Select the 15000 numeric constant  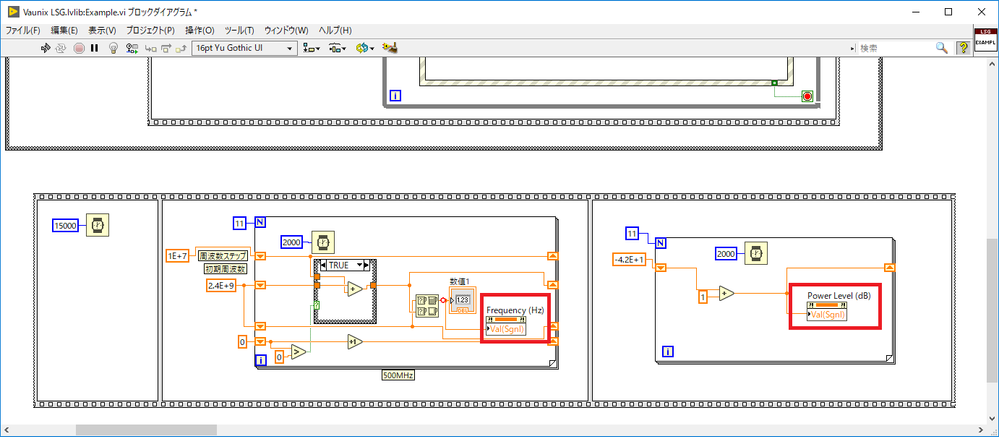(66, 225)
